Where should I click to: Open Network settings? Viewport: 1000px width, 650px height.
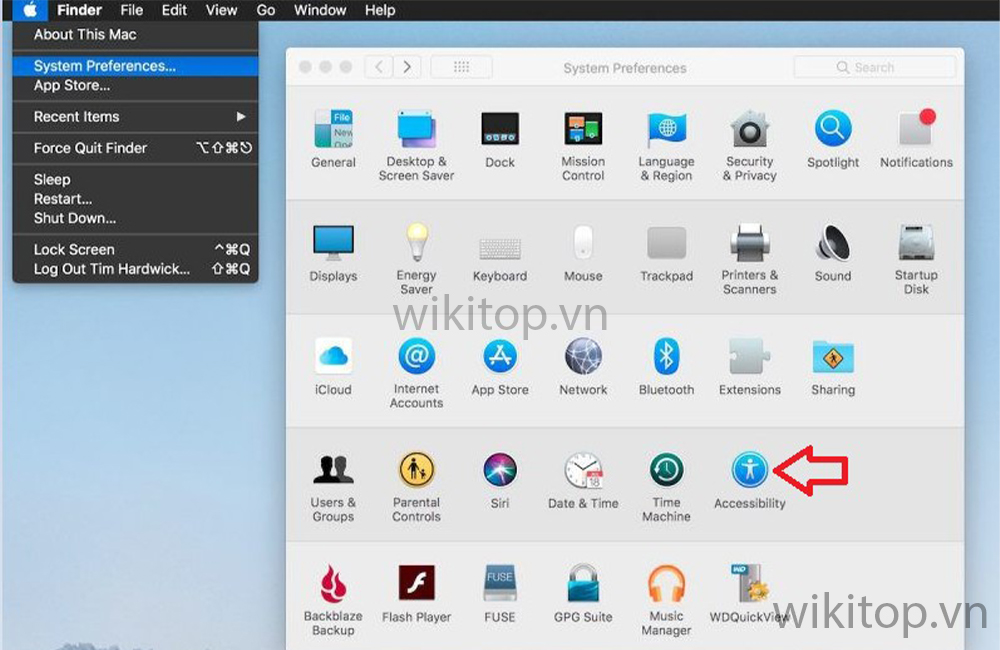pos(583,367)
